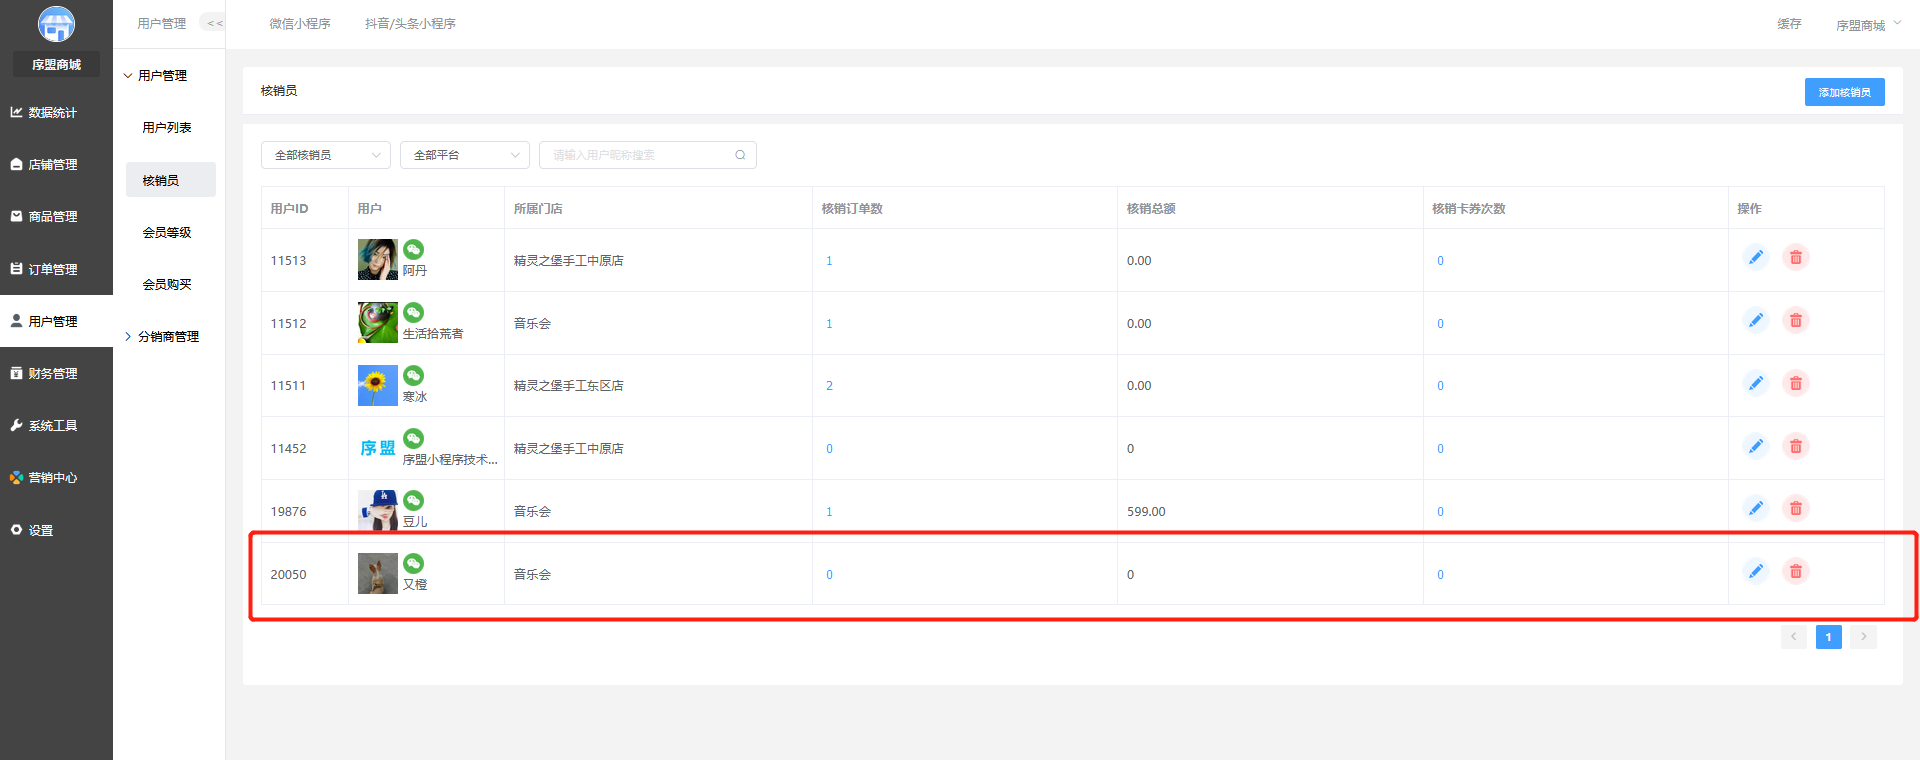Viewport: 1920px width, 760px height.
Task: Open card count link for 生活拾荒者
Action: point(1440,324)
